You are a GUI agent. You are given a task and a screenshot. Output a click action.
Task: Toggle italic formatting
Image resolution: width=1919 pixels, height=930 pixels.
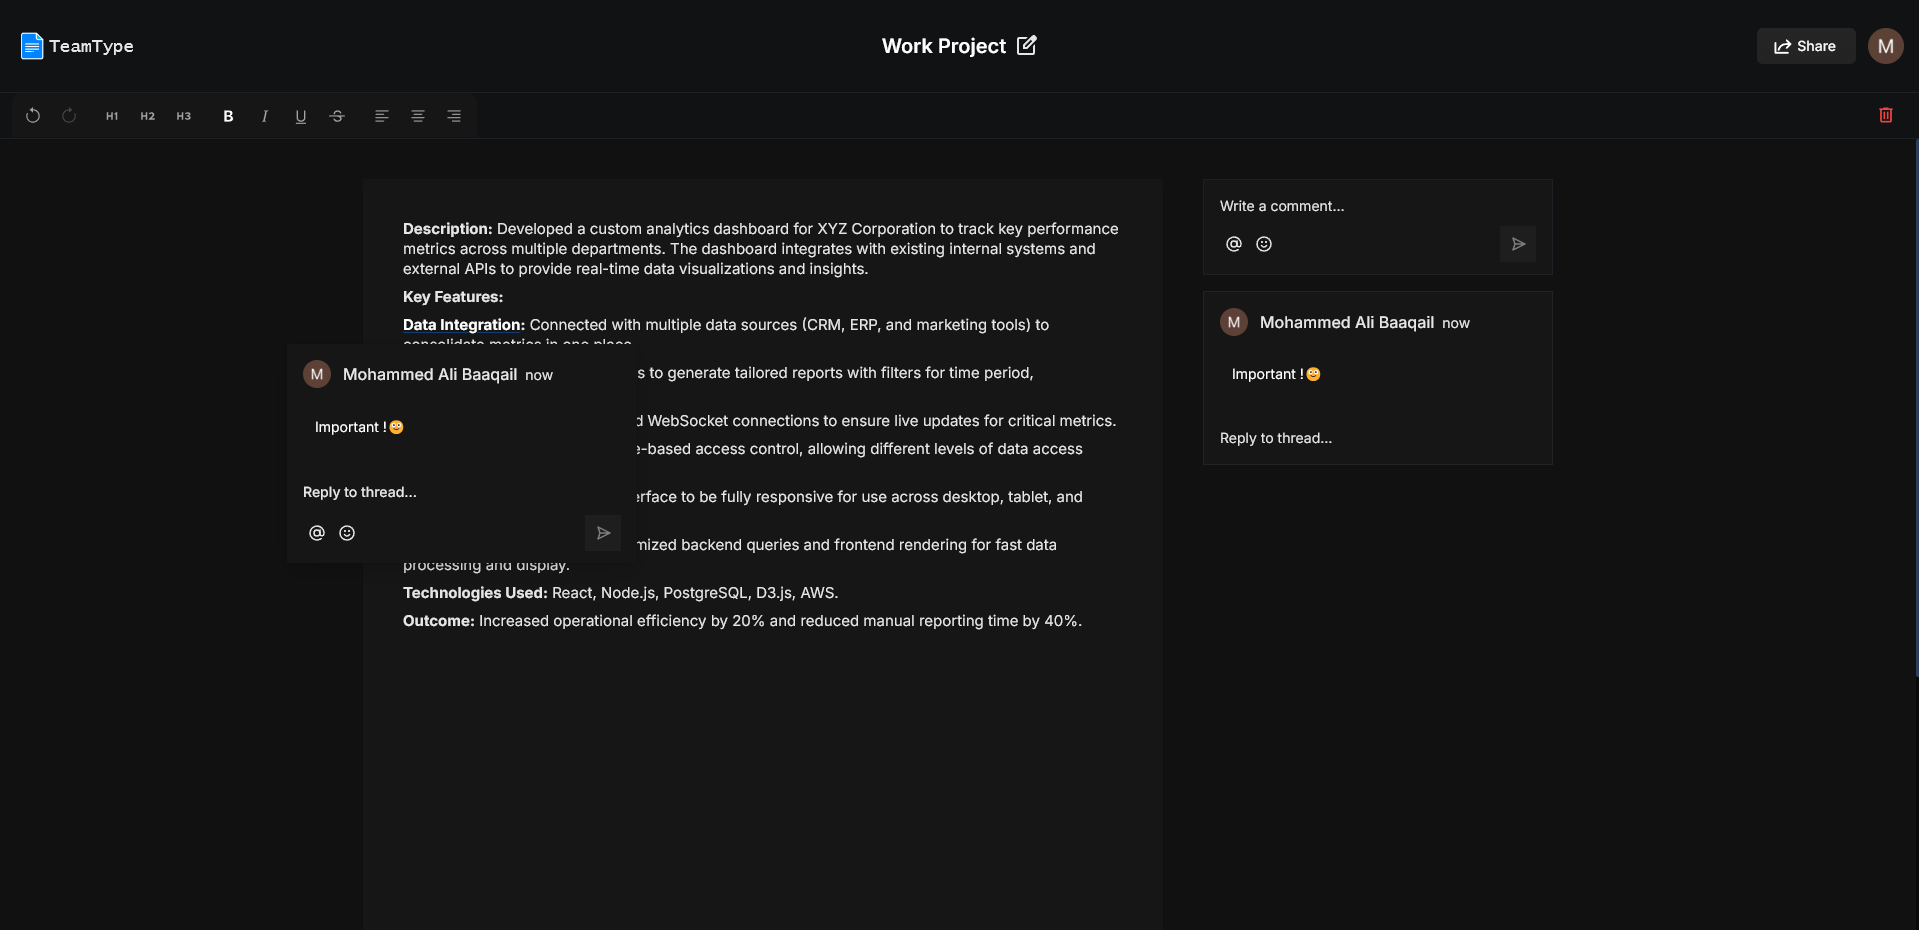pyautogui.click(x=264, y=116)
